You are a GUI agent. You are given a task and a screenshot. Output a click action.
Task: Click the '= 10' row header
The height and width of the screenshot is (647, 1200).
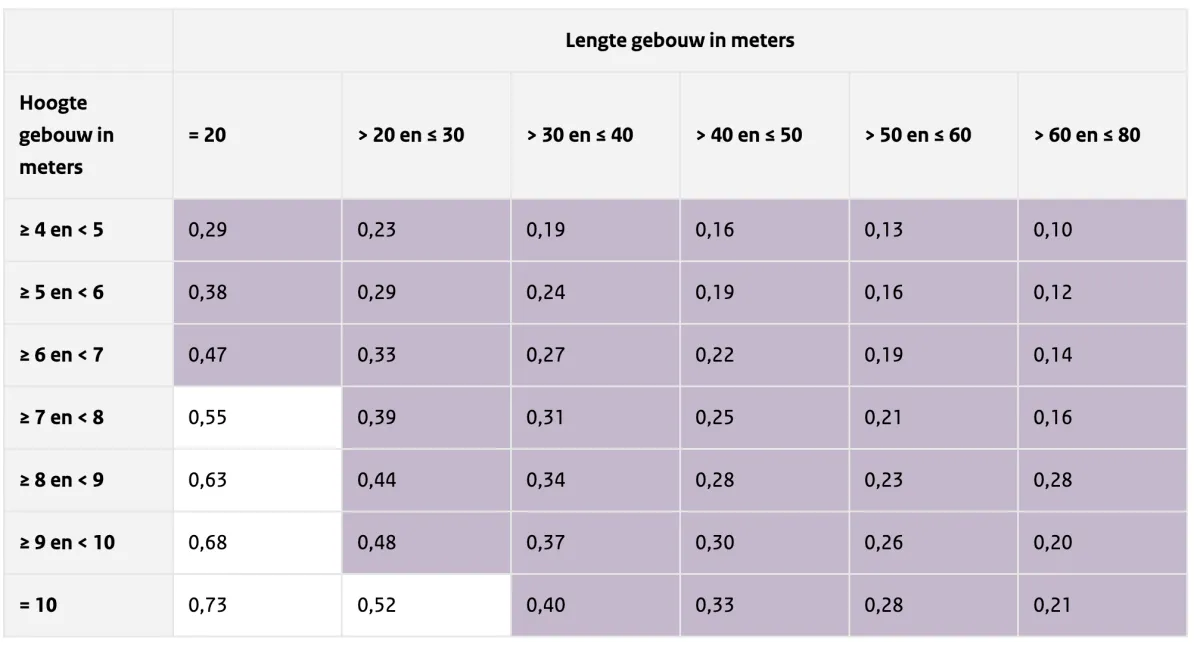click(40, 605)
